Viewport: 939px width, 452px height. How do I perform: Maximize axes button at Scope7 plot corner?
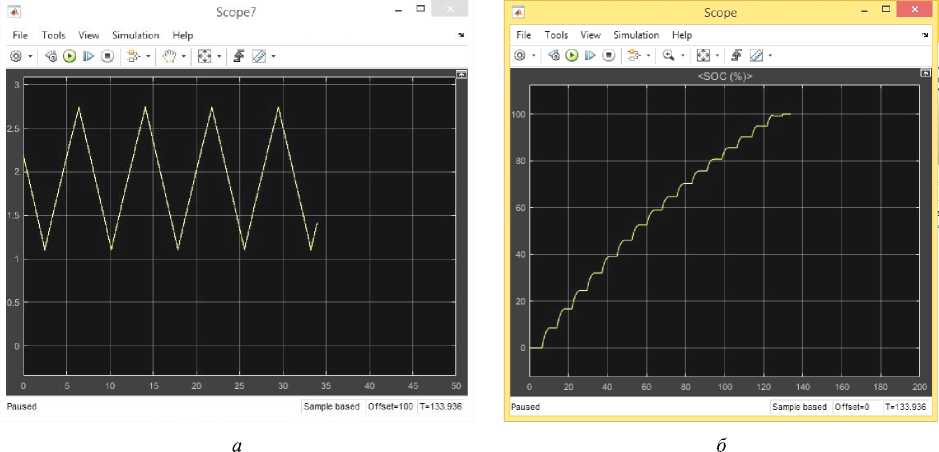pyautogui.click(x=461, y=74)
